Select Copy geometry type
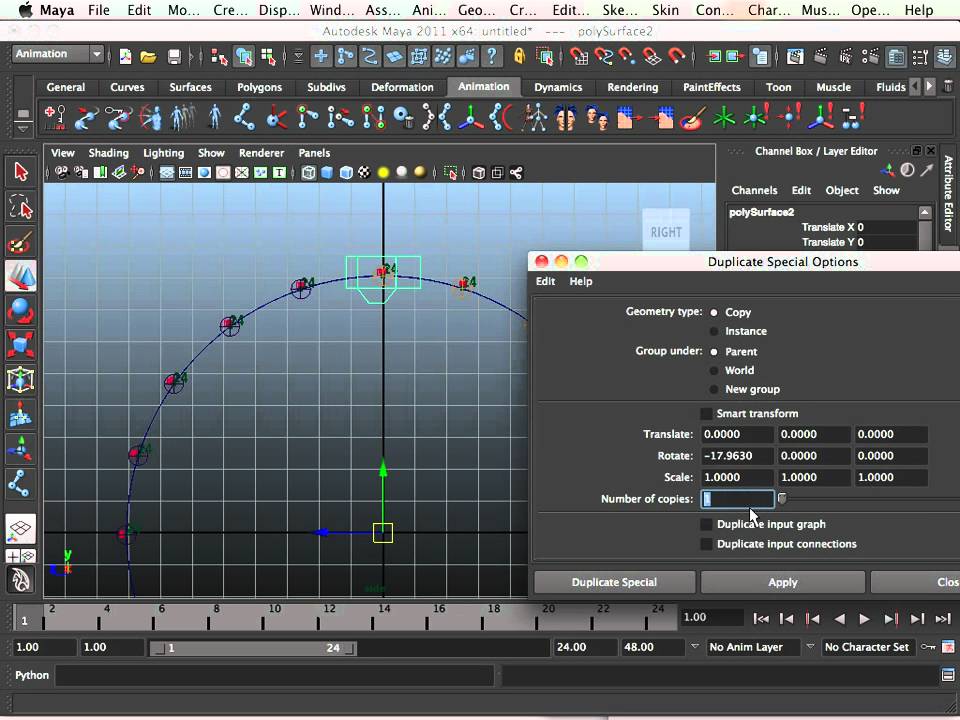Screen dimensions: 960x720 (x=714, y=312)
